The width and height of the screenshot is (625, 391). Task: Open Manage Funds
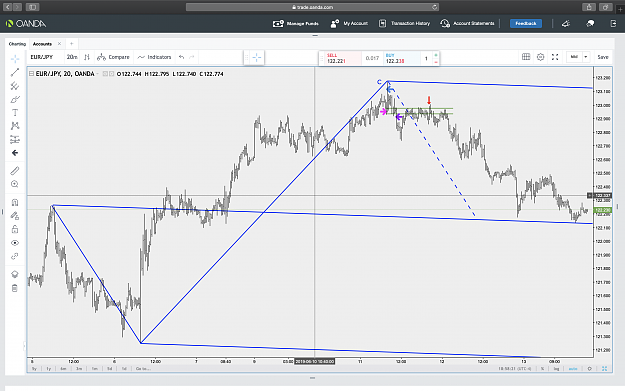pyautogui.click(x=296, y=24)
